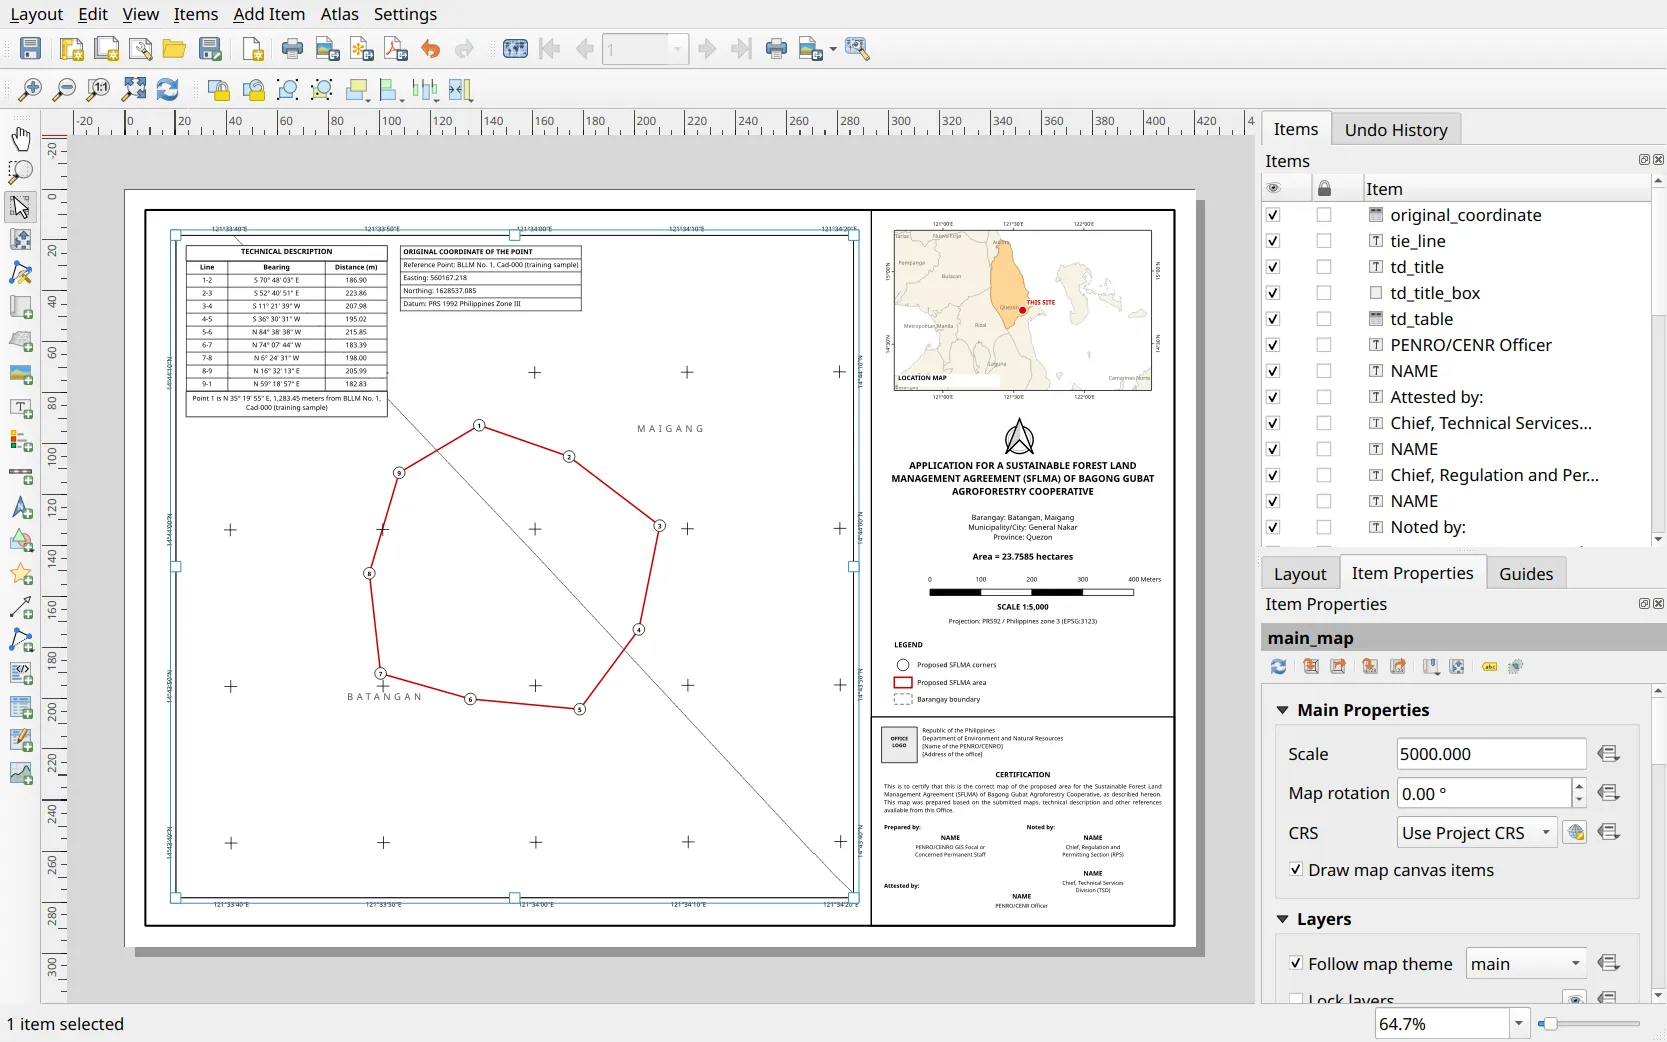Click the Undo arrow icon
Viewport: 1667px width, 1042px height.
click(431, 49)
